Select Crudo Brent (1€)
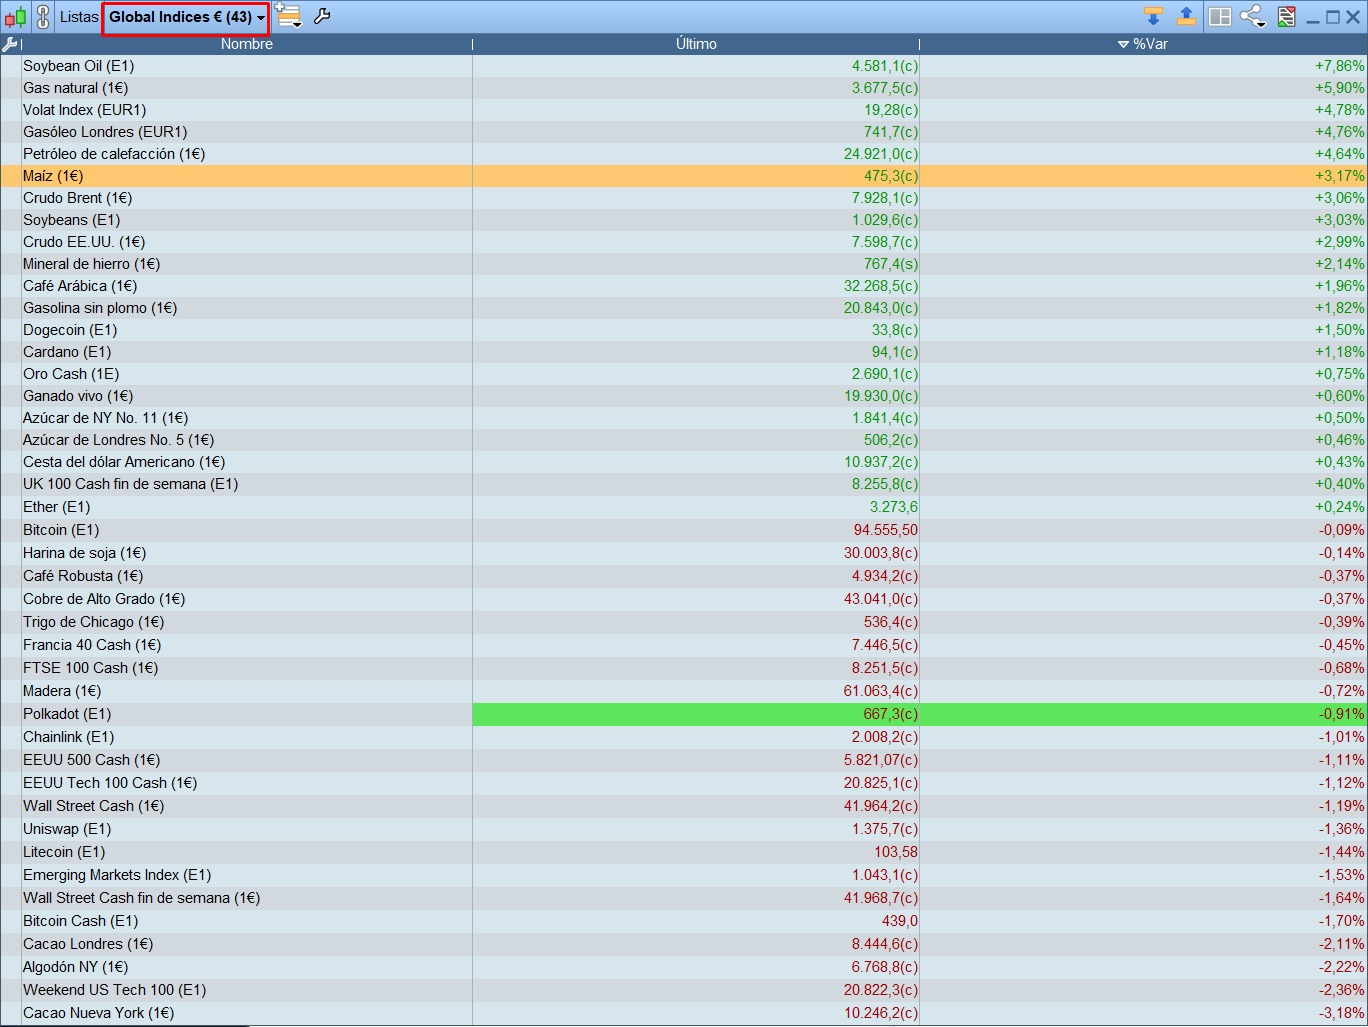 pyautogui.click(x=78, y=198)
